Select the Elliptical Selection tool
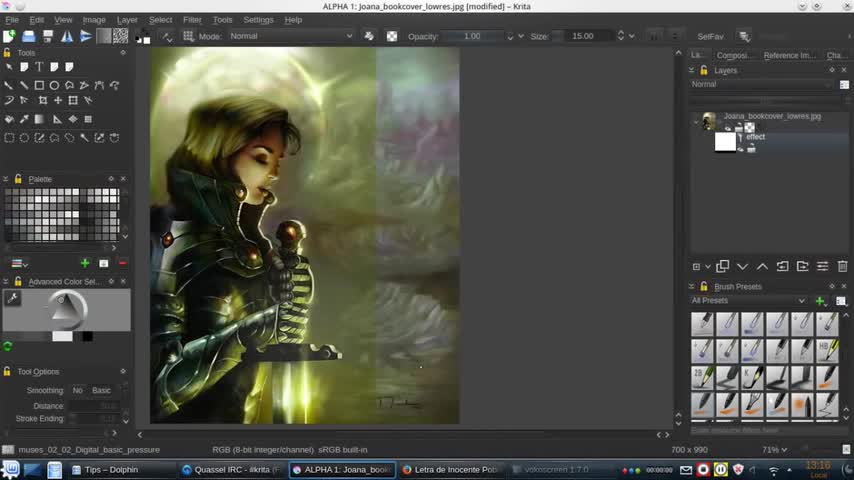Image resolution: width=854 pixels, height=480 pixels. tap(24, 138)
